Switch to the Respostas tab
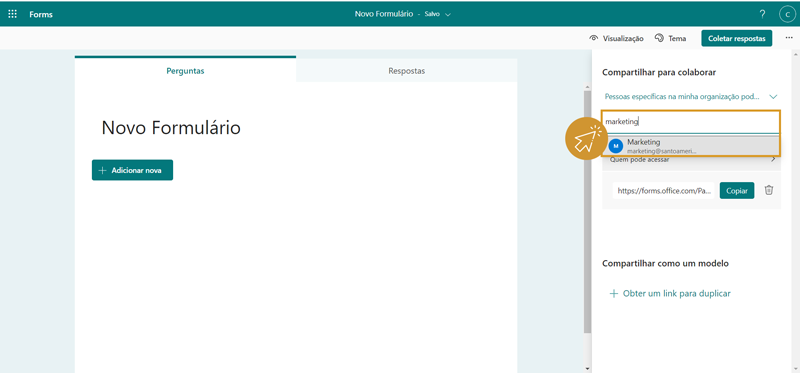Viewport: 800px width, 373px height. click(x=407, y=71)
